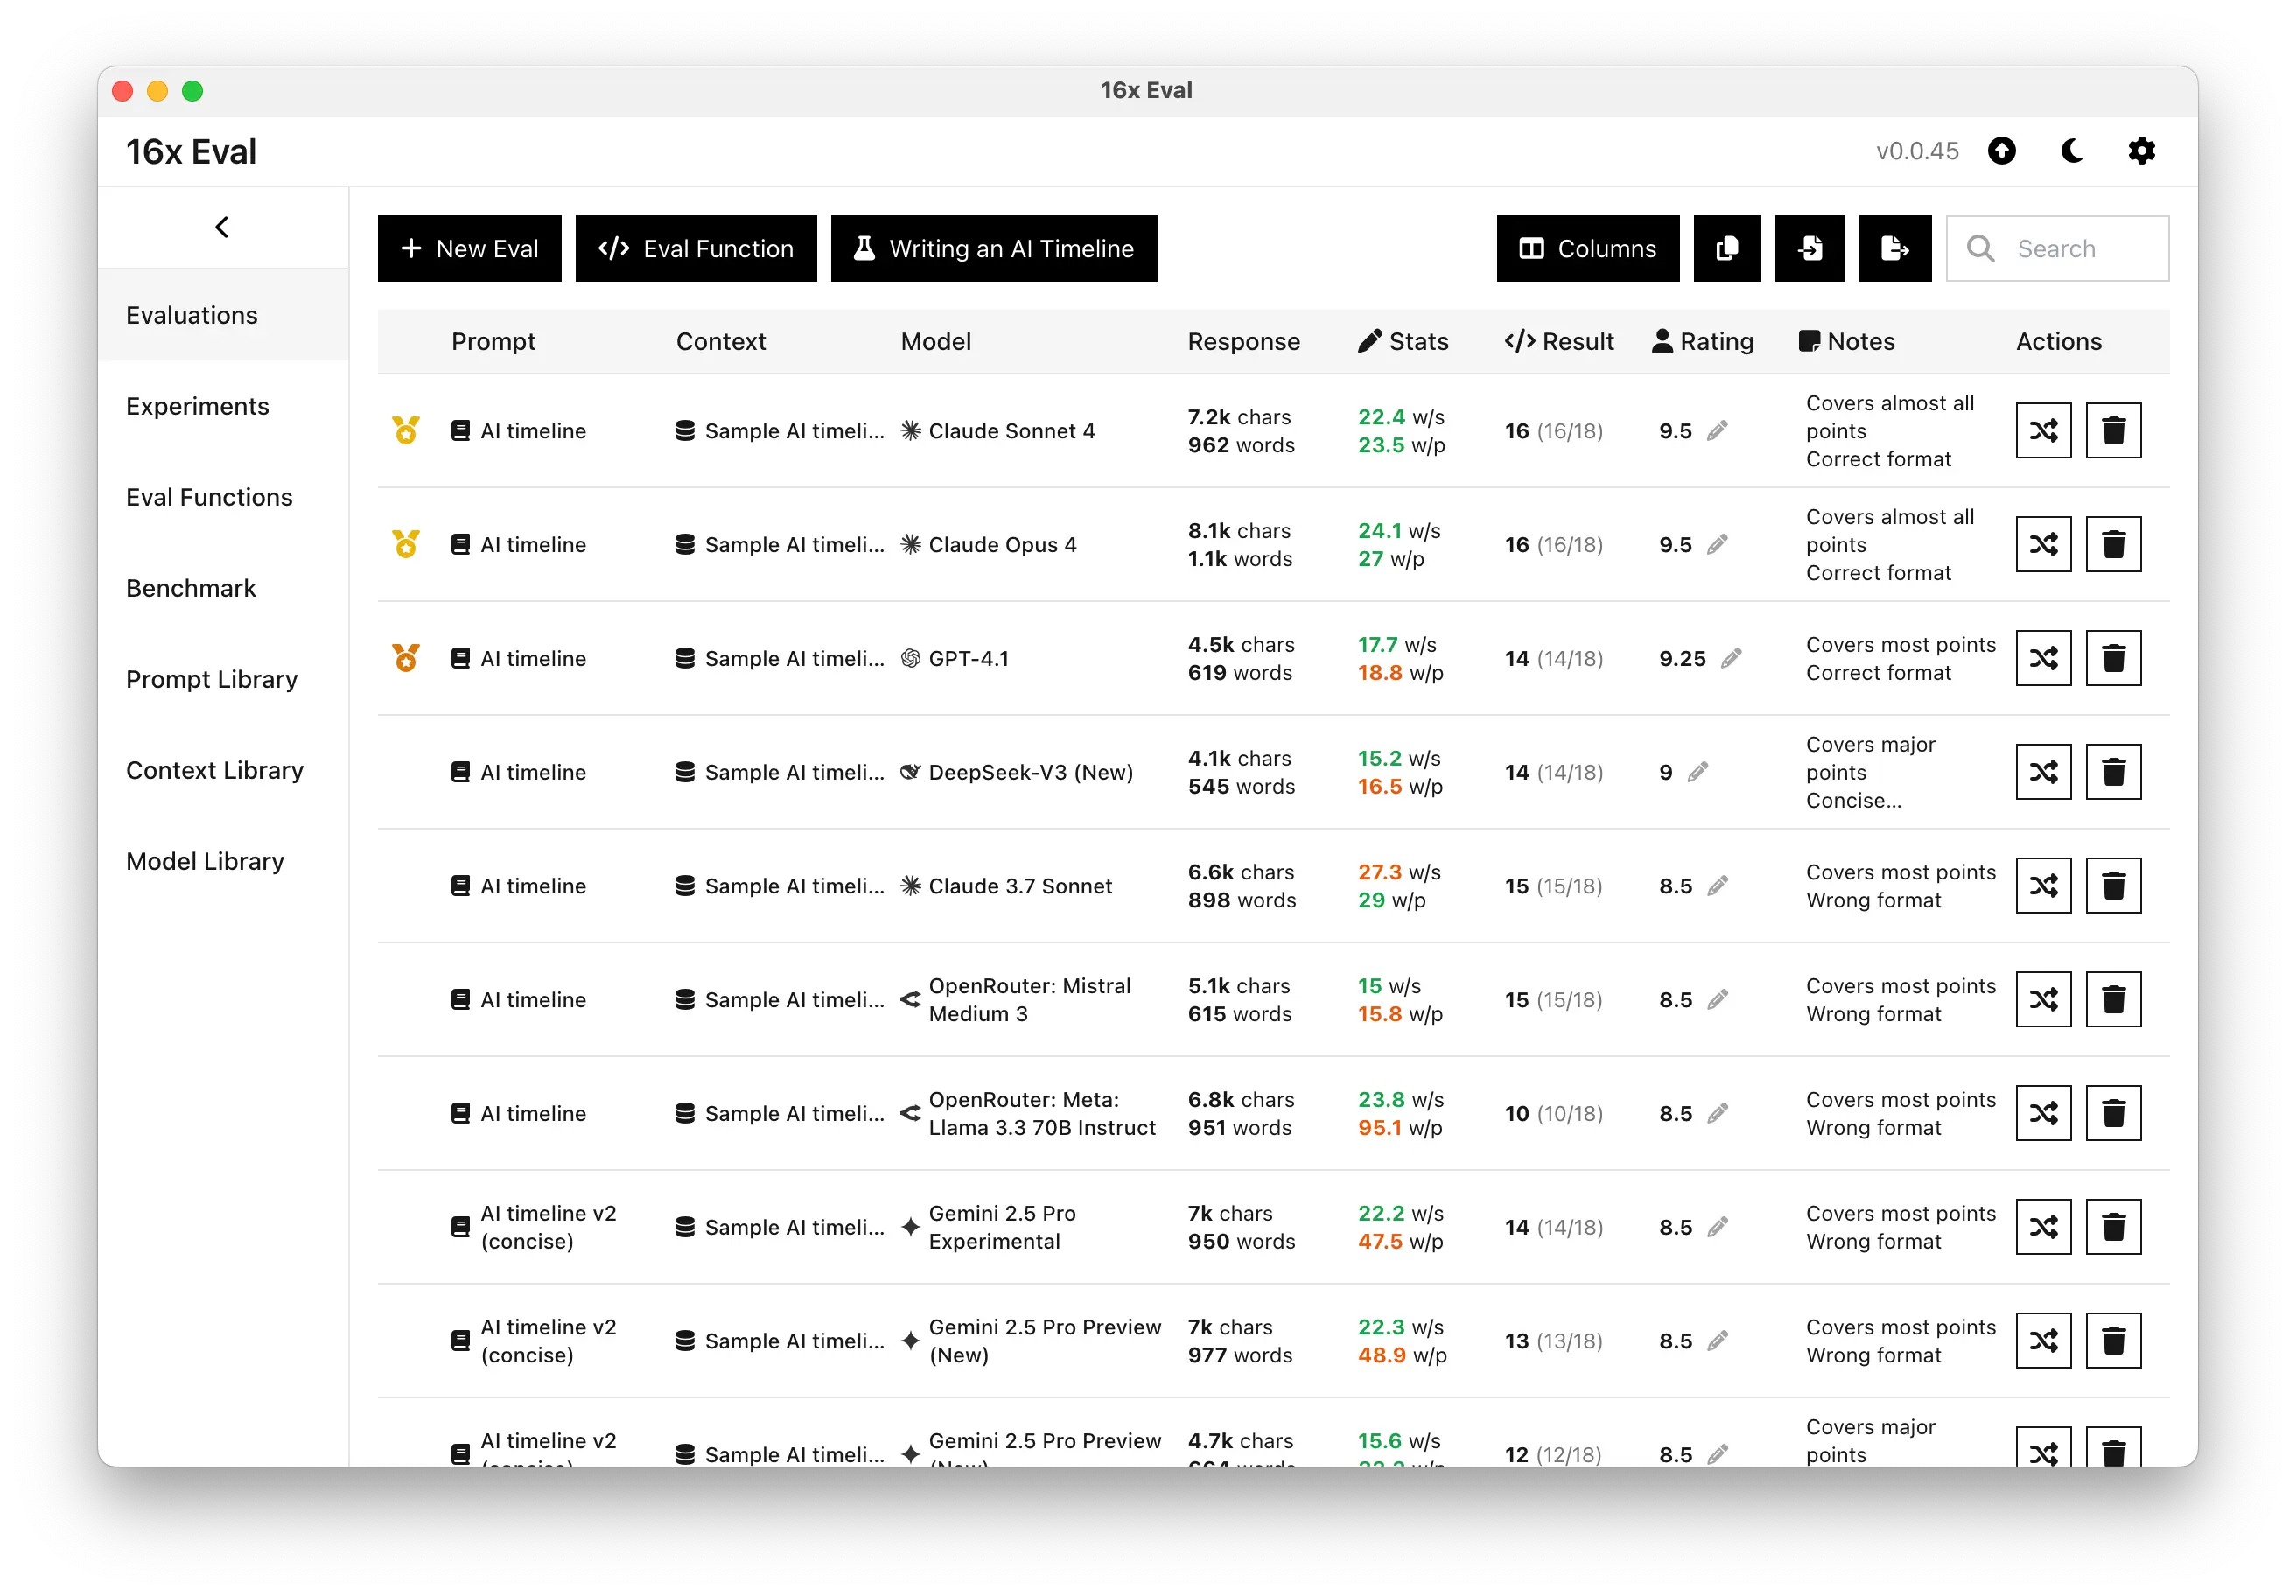This screenshot has width=2296, height=1596.
Task: Click shuffle icon in Llama 3.3 70B row
Action: point(2044,1113)
